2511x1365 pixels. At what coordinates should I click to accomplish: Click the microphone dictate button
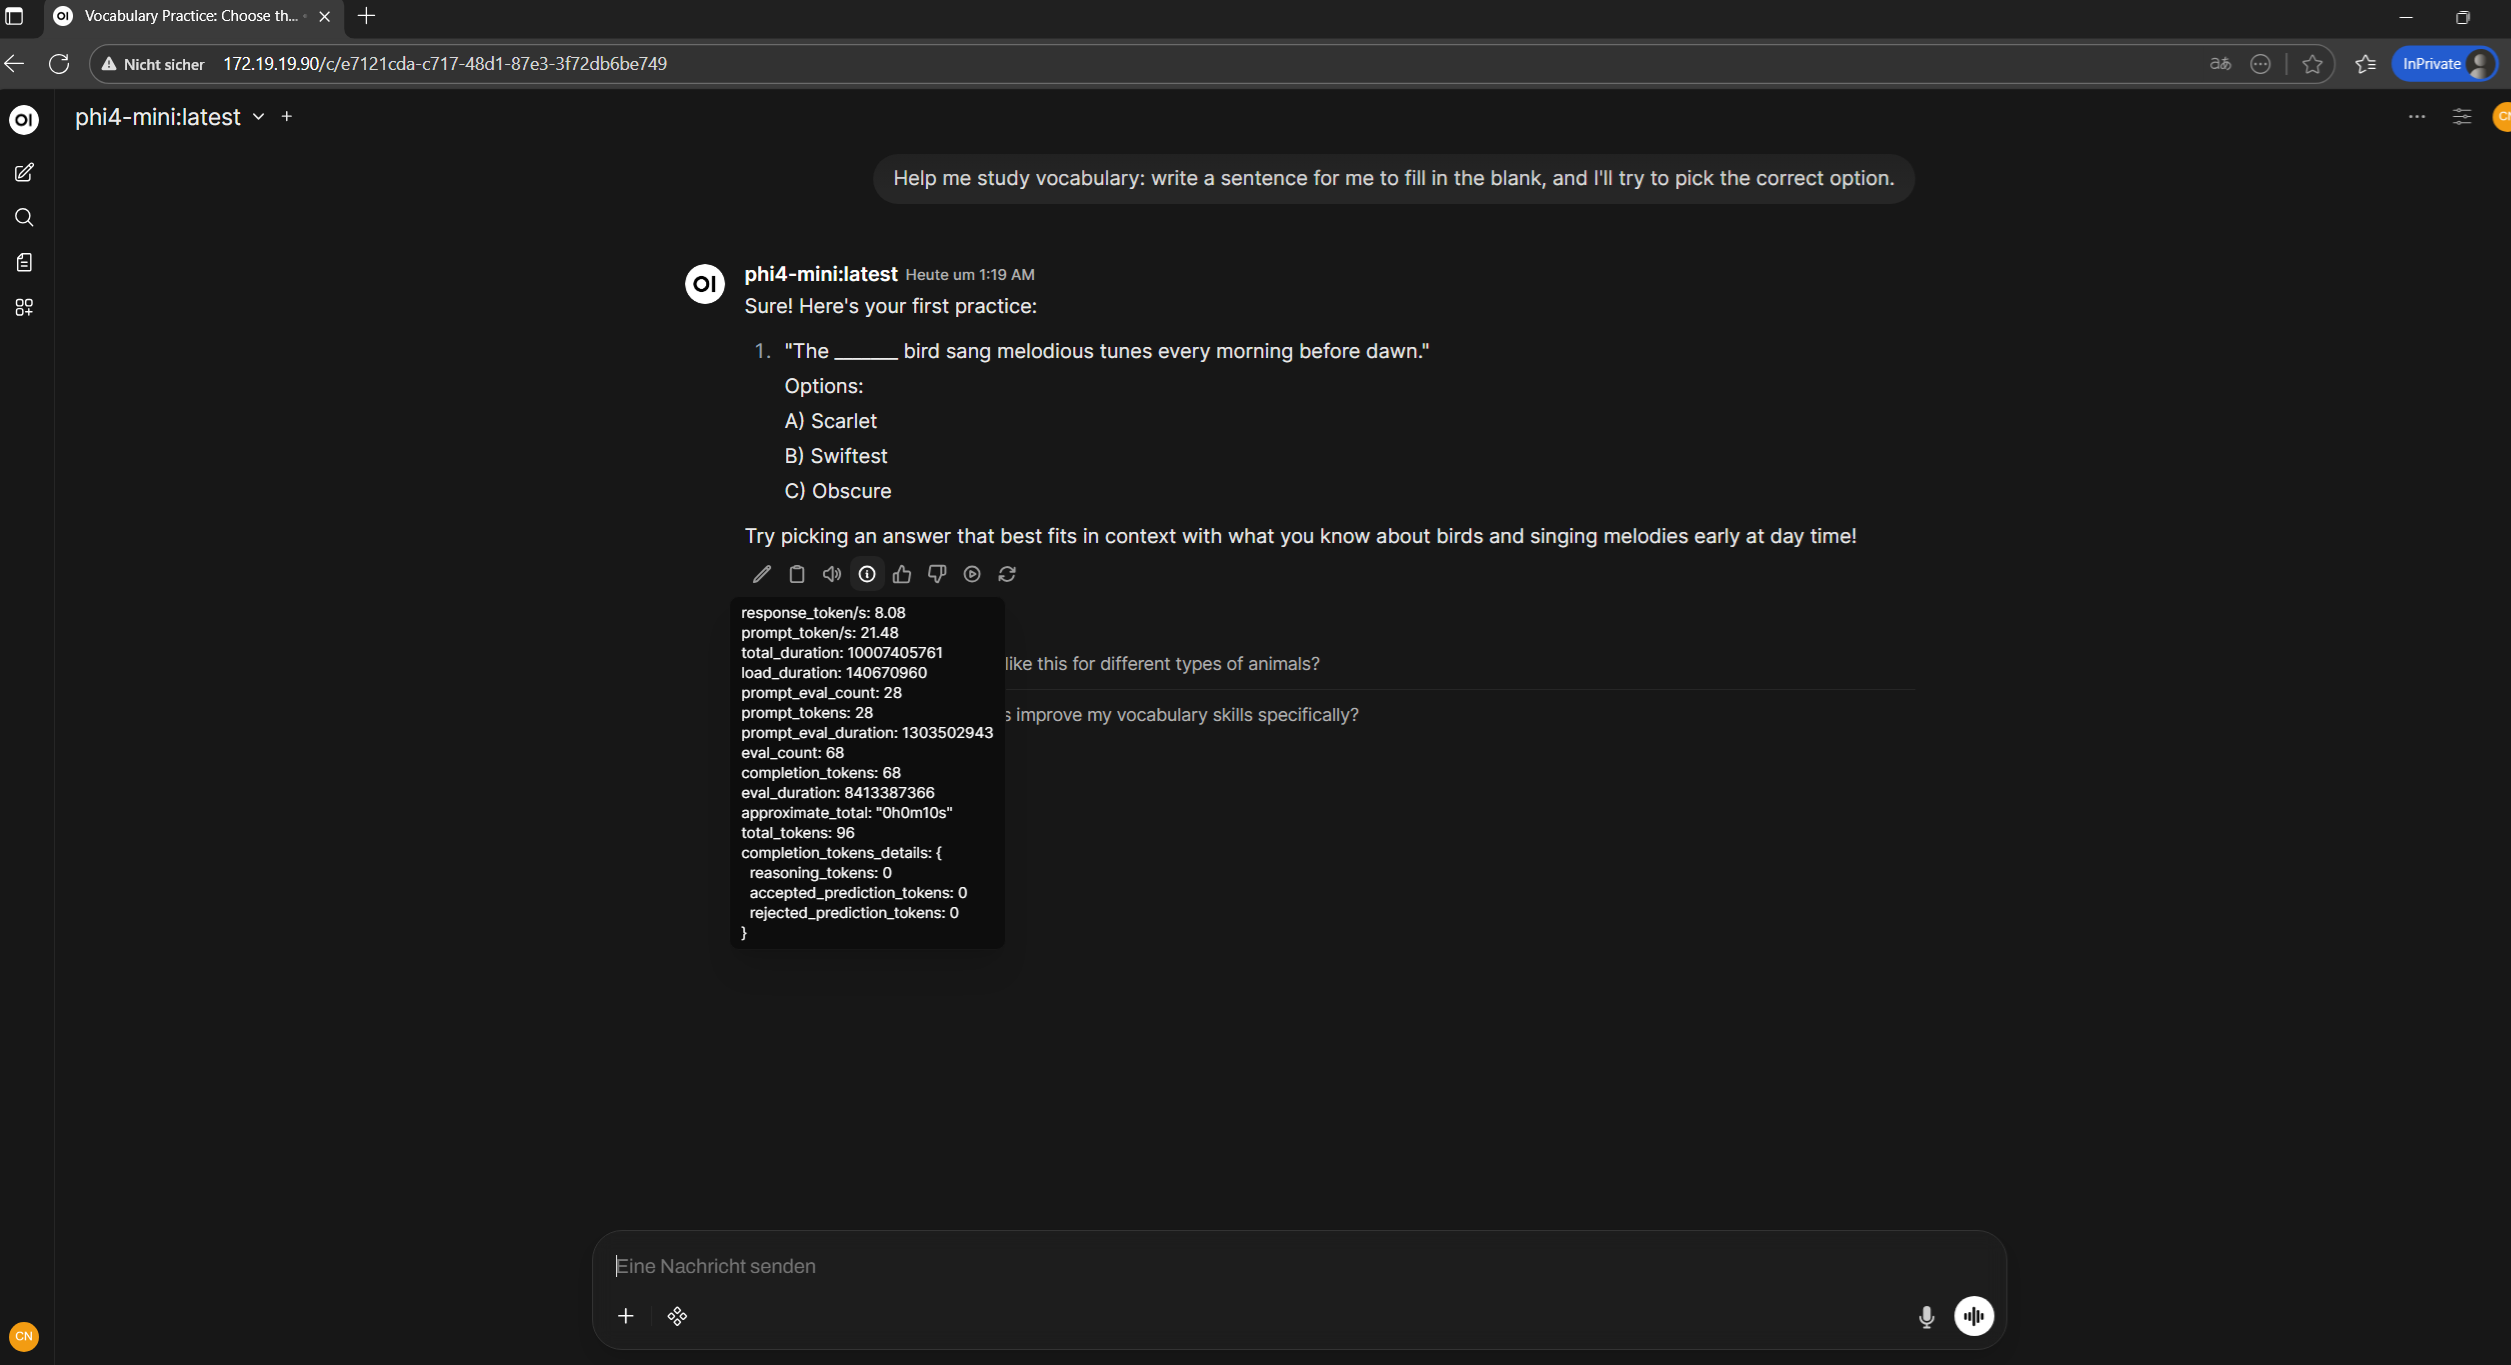coord(1926,1316)
